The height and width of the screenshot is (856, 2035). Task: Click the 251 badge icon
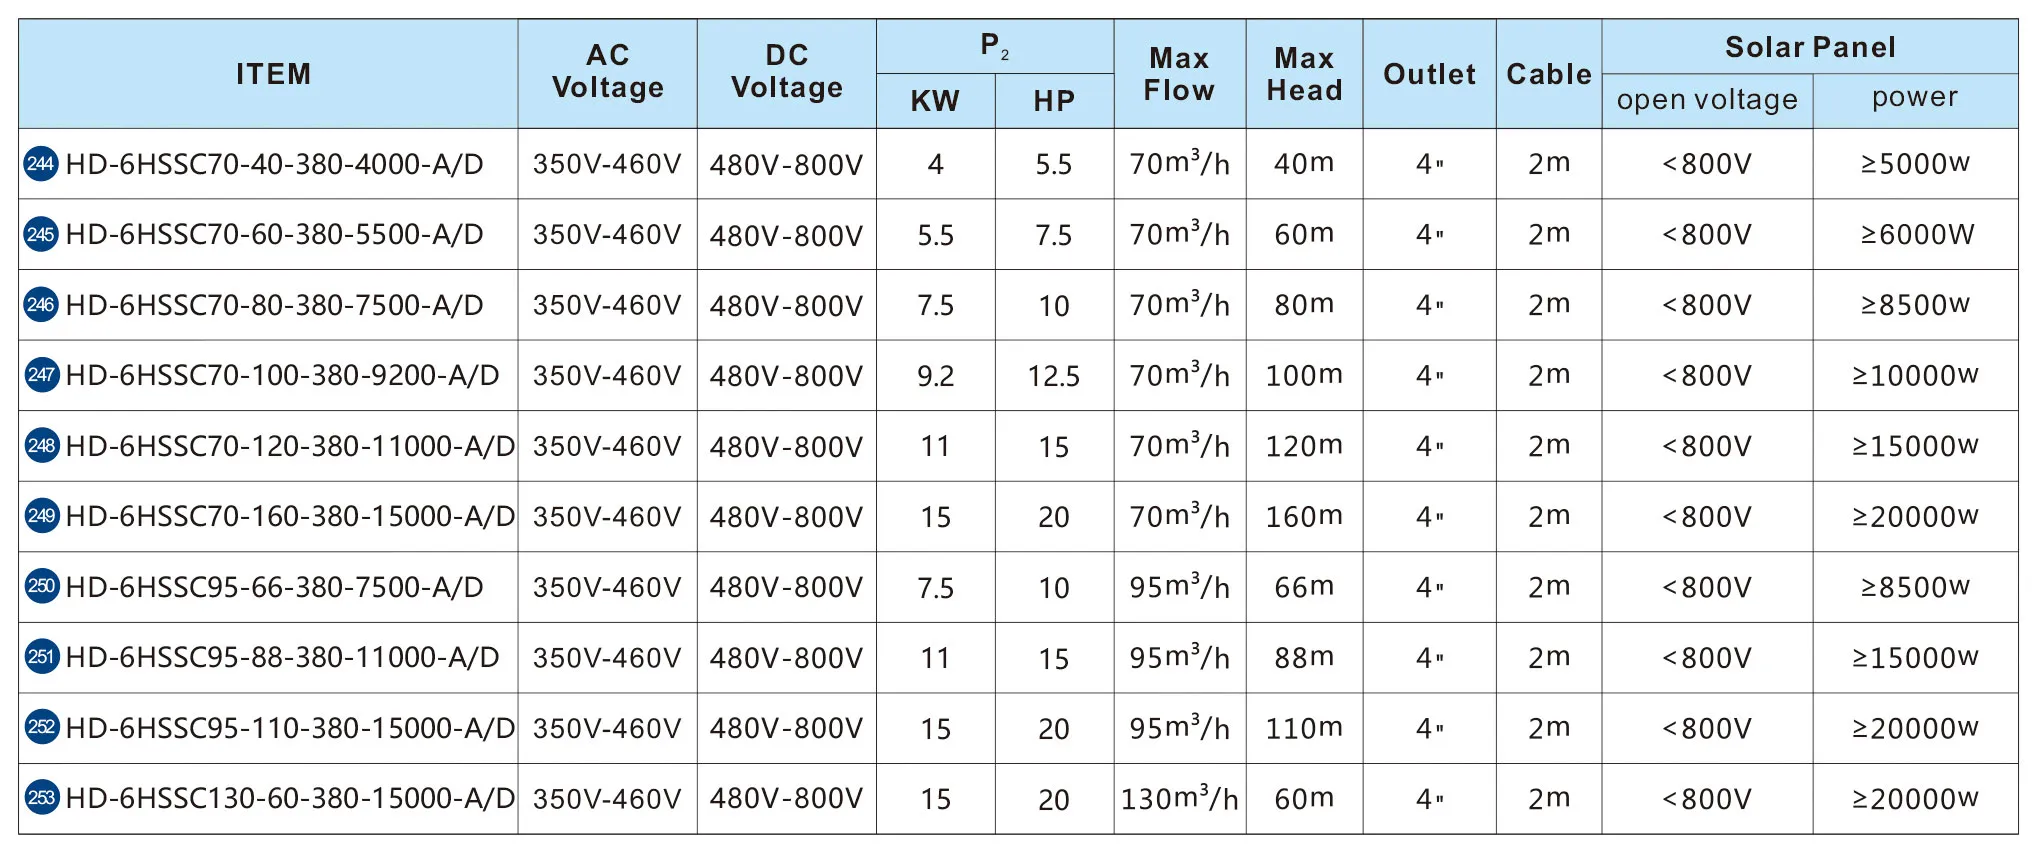pos(41,657)
